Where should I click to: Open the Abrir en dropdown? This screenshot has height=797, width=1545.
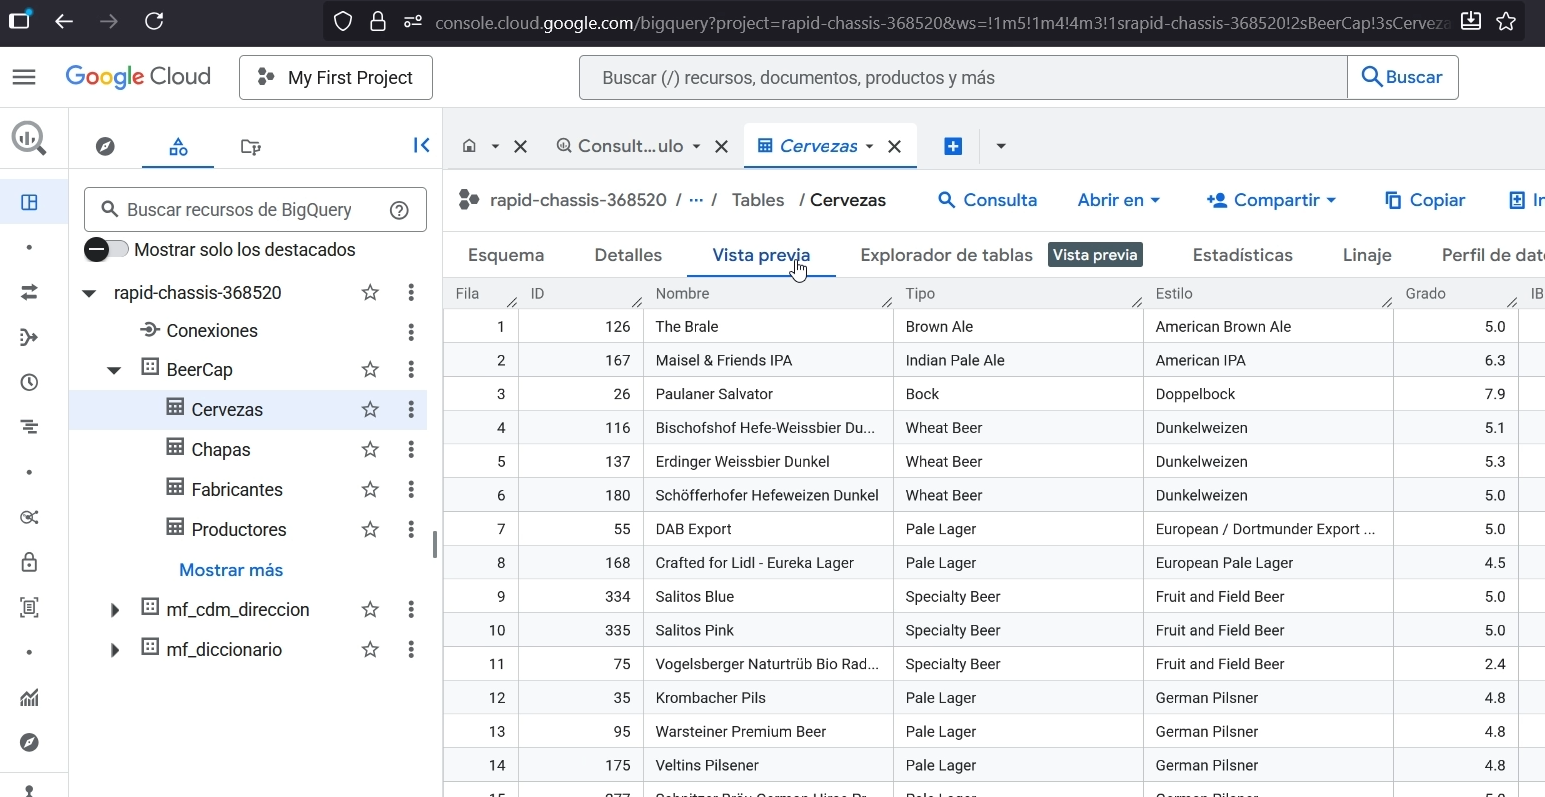tap(1117, 200)
